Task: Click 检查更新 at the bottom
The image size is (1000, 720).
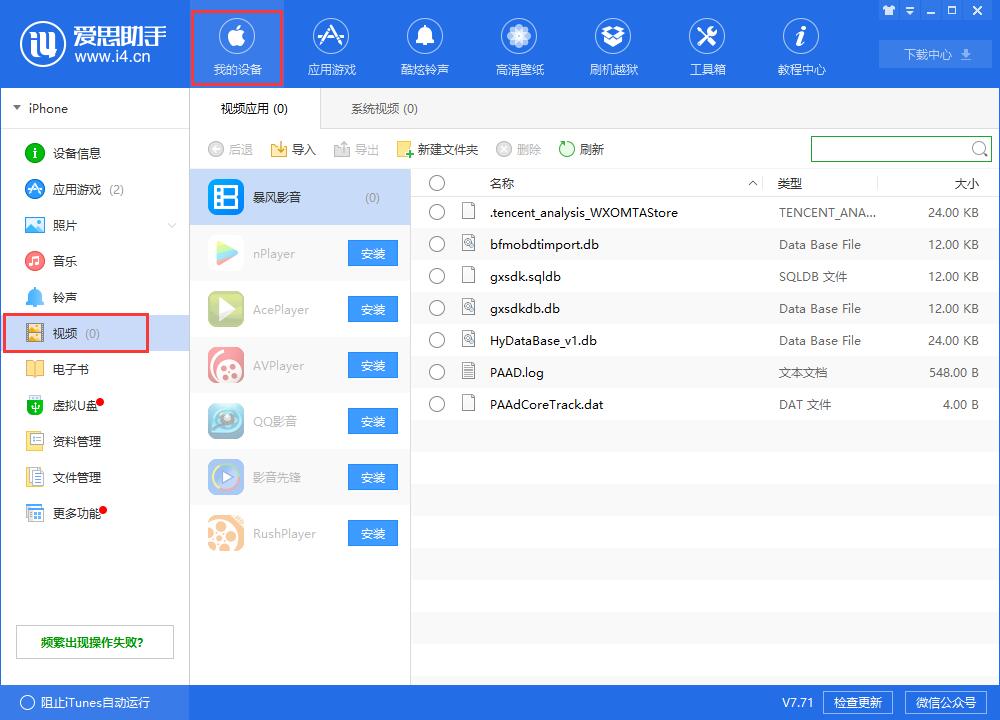Action: click(857, 702)
